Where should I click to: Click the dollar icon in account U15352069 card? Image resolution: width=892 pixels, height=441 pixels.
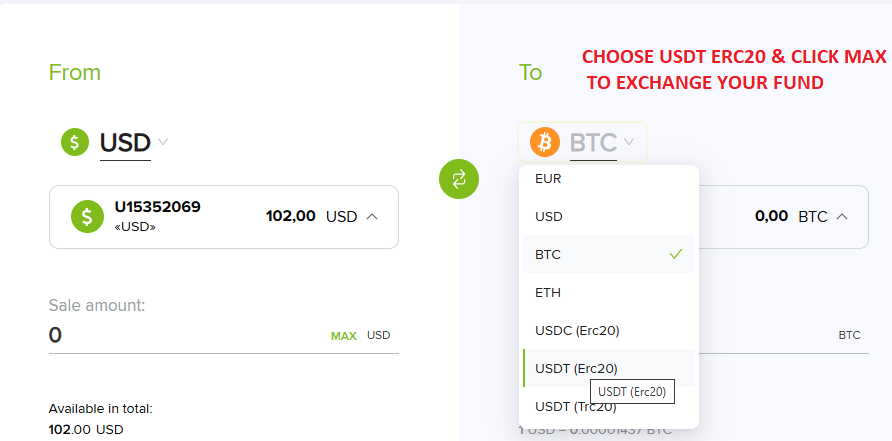click(x=86, y=215)
